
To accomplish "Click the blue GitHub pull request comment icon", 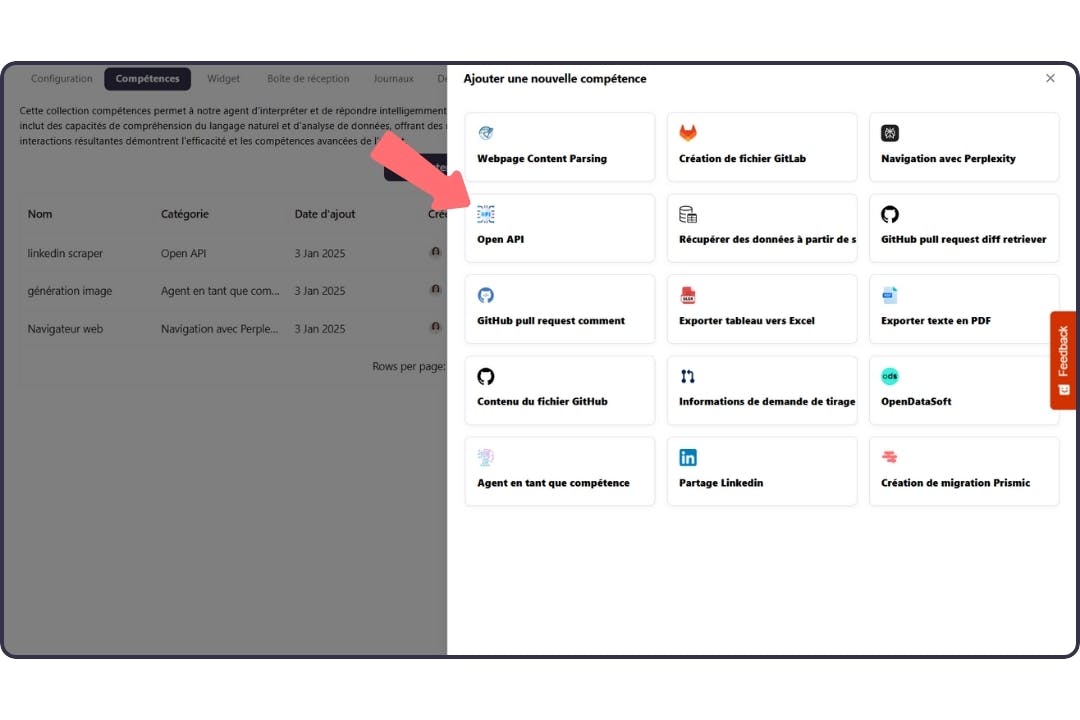I will [486, 295].
